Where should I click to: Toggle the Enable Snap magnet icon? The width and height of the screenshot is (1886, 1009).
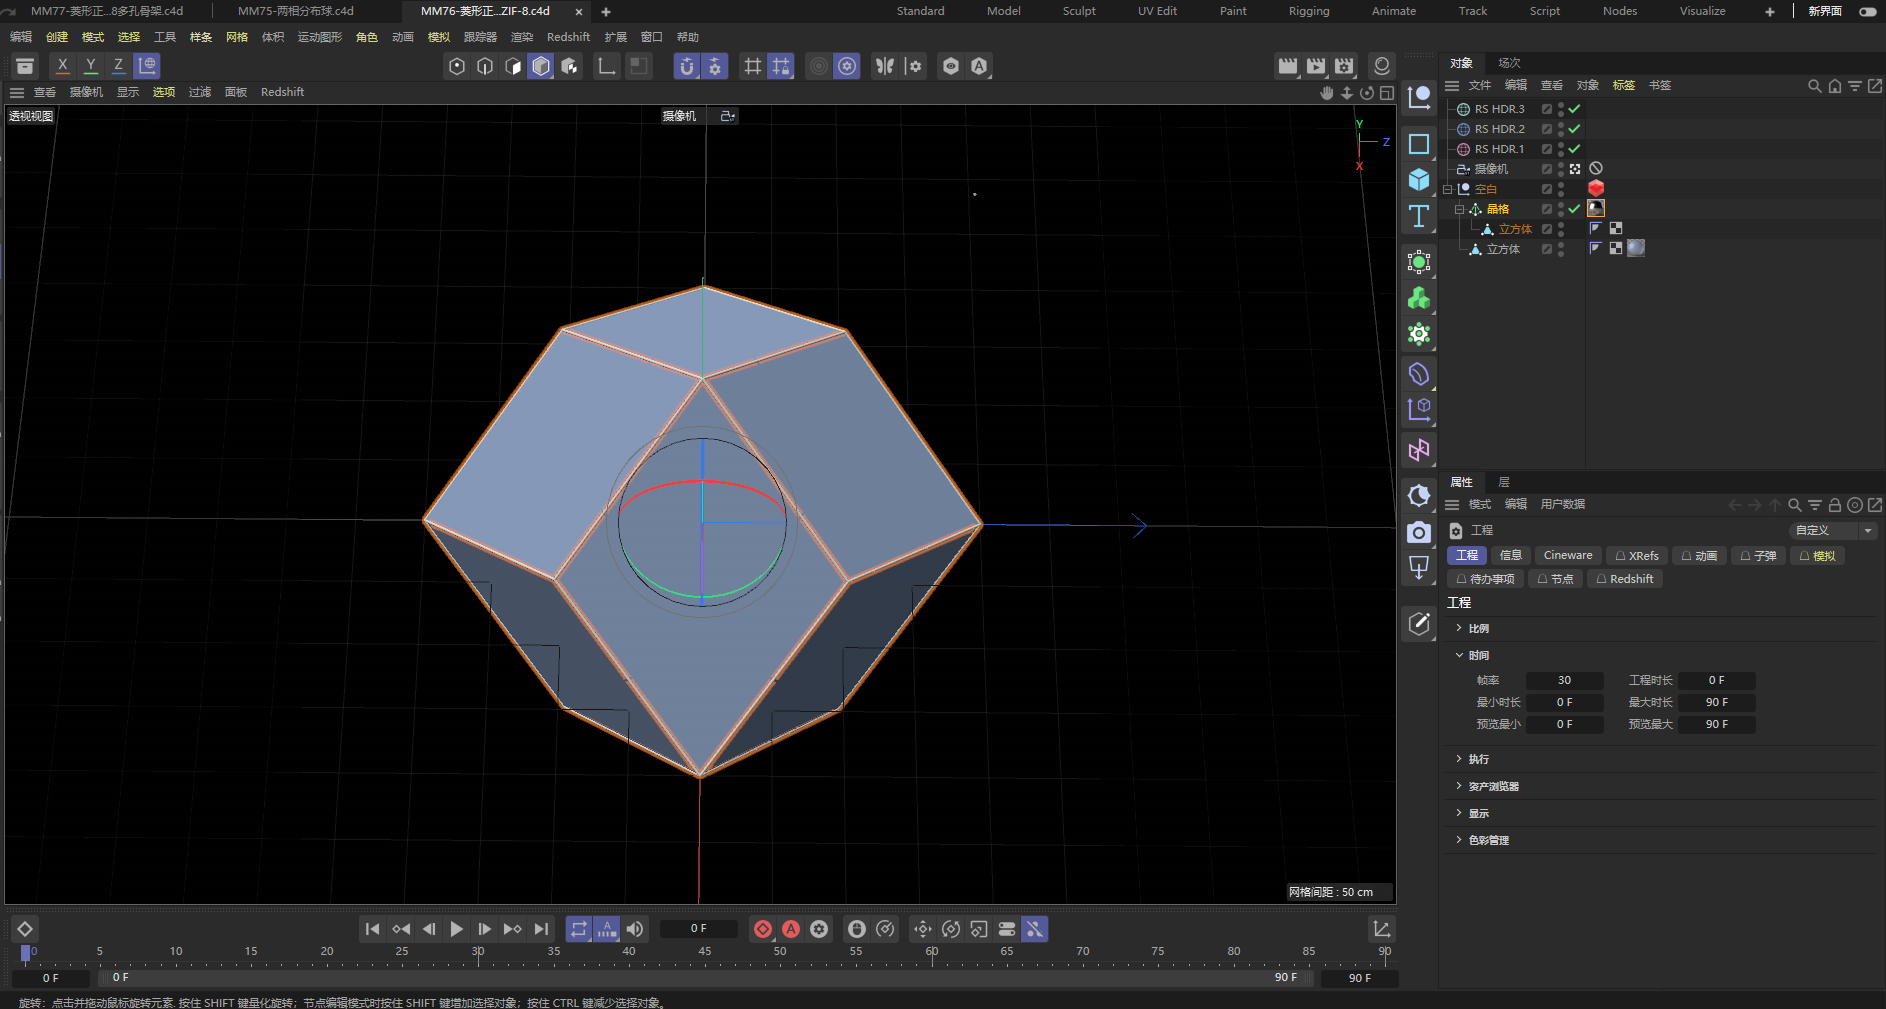[x=687, y=66]
